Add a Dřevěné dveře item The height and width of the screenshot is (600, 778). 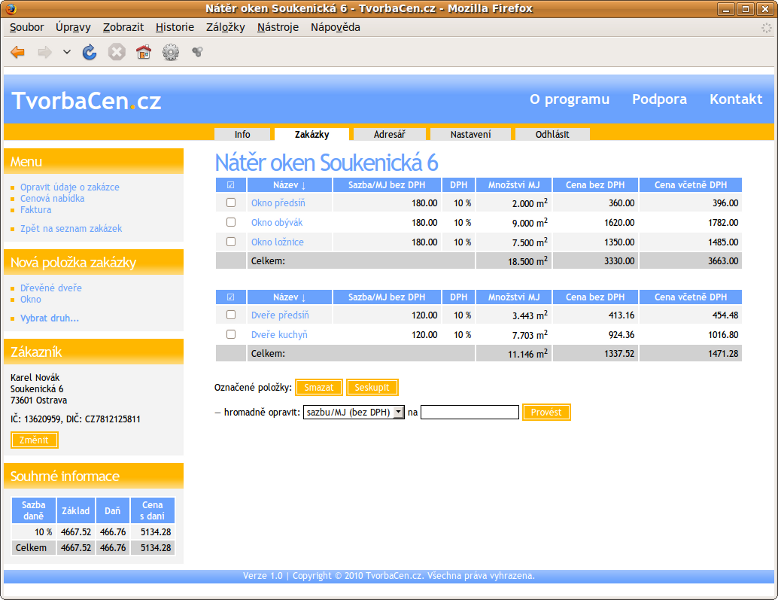51,288
